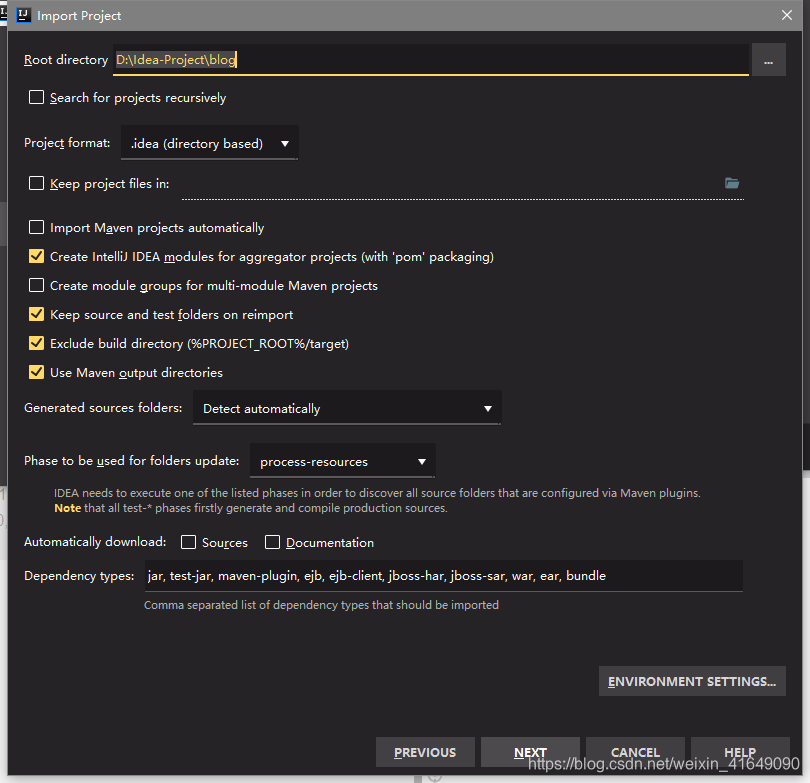Uncheck Exclude build directory option
810x783 pixels.
[x=36, y=343]
